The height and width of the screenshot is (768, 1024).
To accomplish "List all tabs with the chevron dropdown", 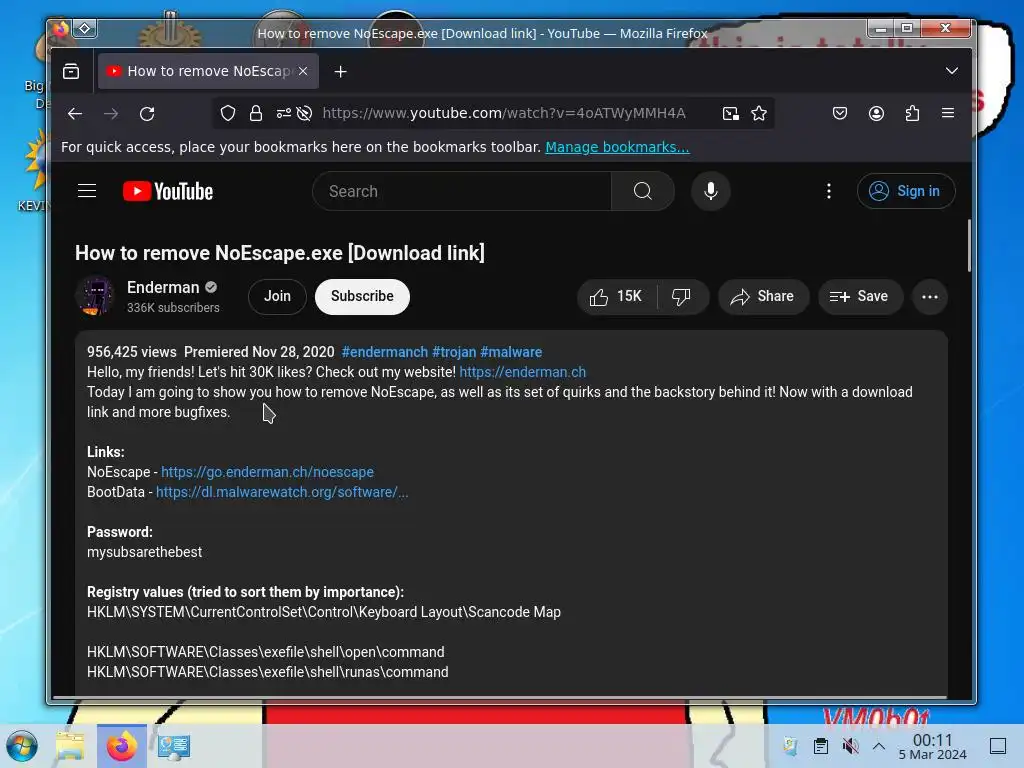I will [x=952, y=71].
